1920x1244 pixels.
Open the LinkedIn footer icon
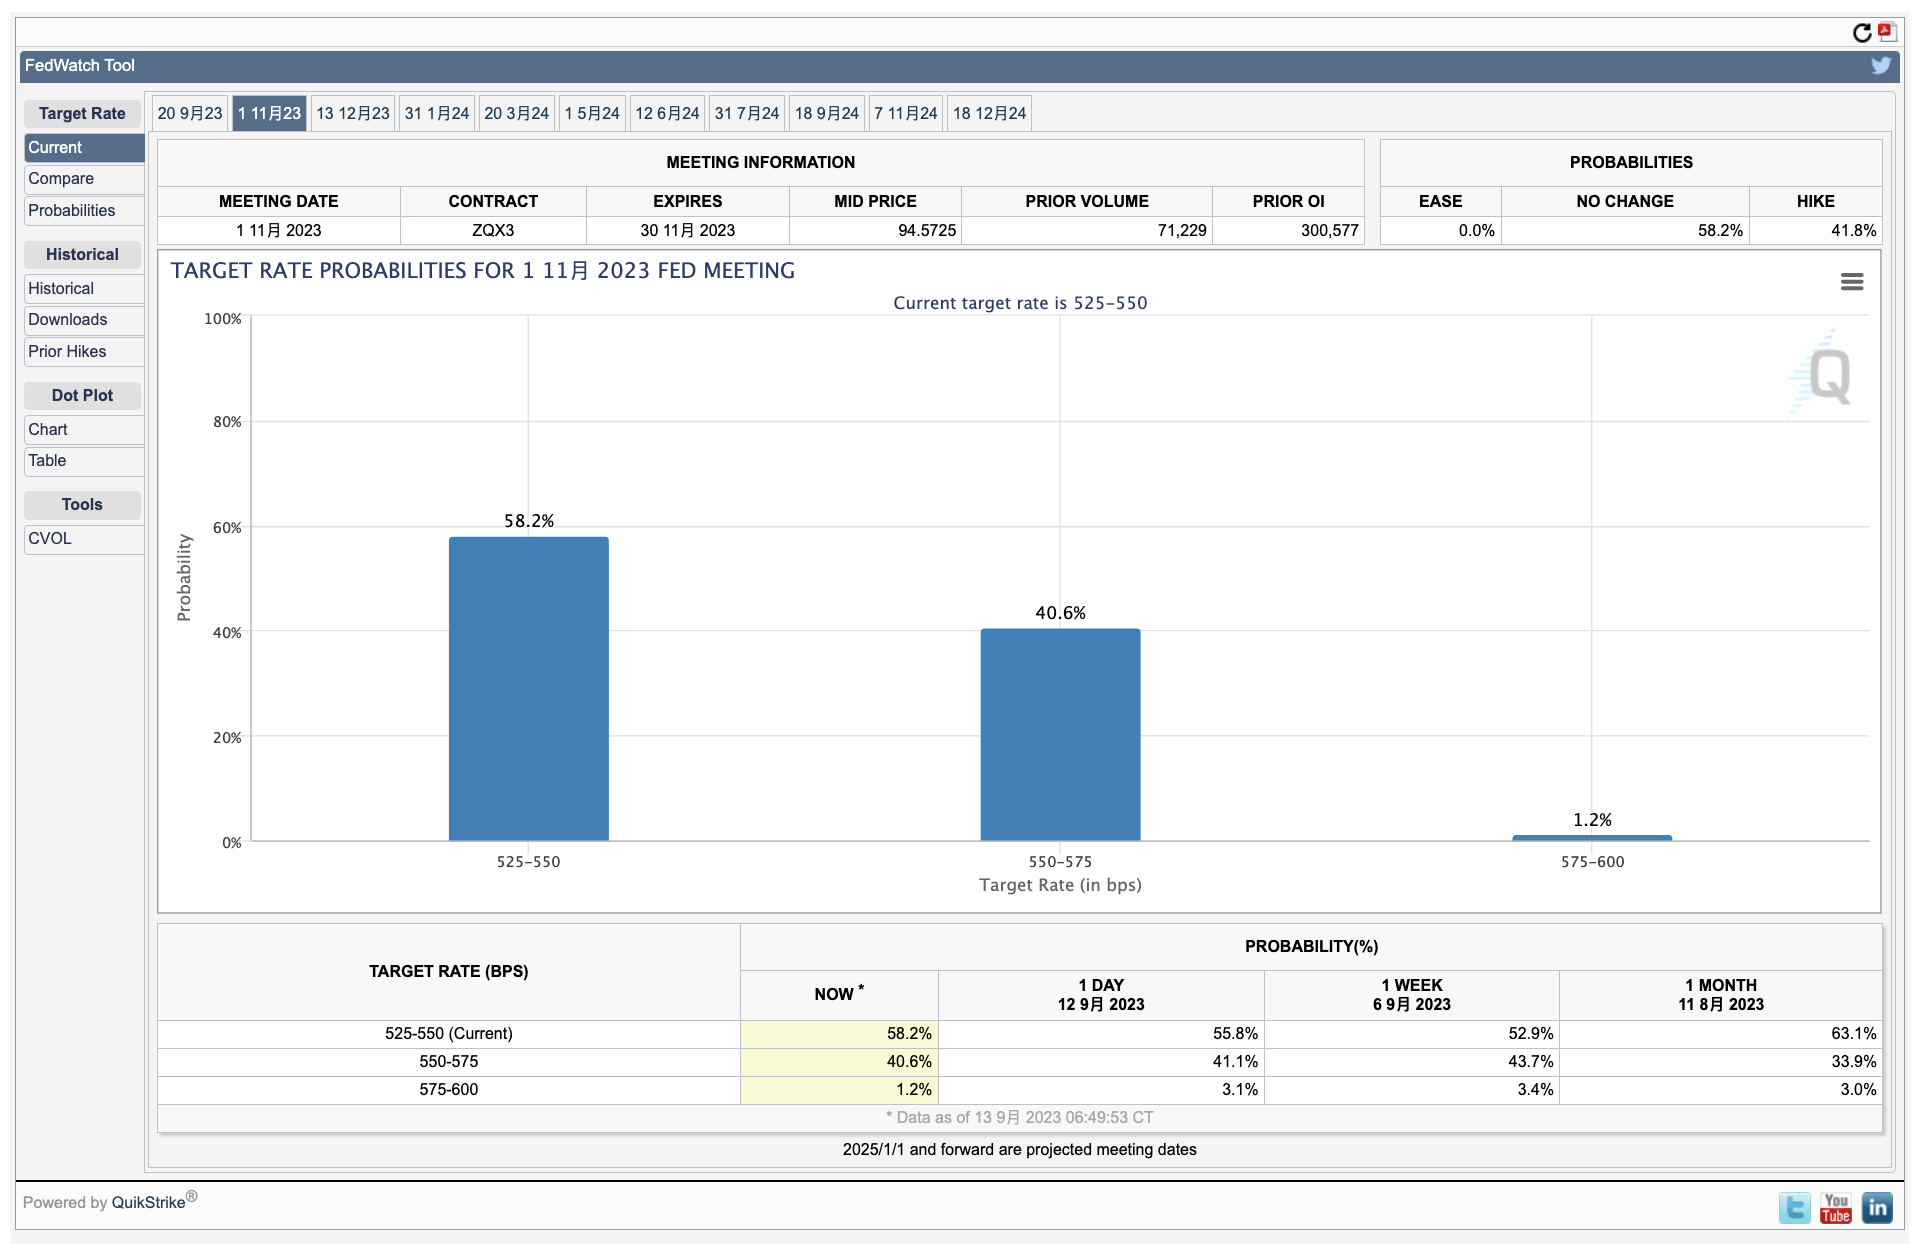coord(1877,1208)
